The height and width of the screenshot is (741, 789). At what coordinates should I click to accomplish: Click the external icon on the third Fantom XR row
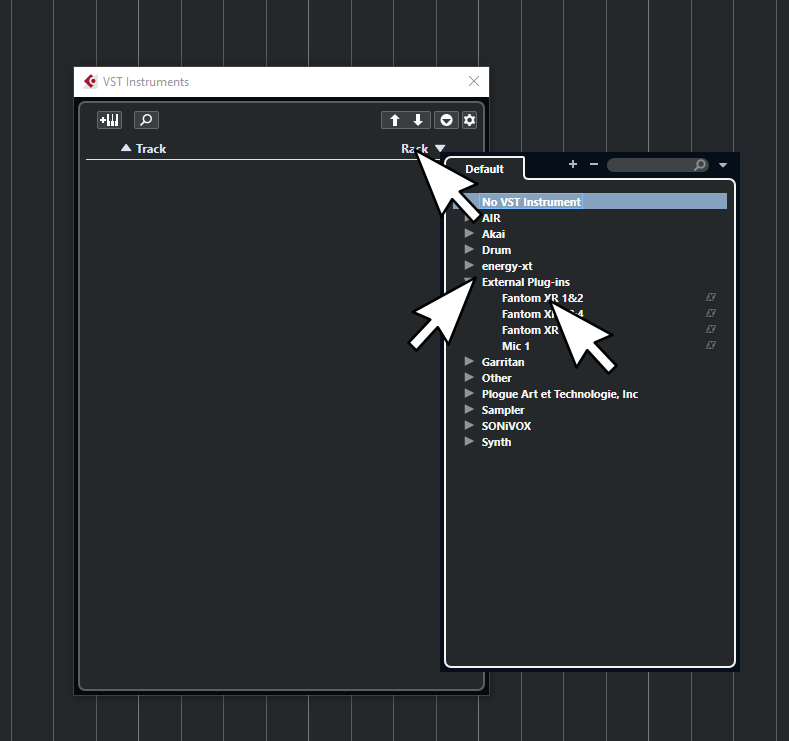711,329
